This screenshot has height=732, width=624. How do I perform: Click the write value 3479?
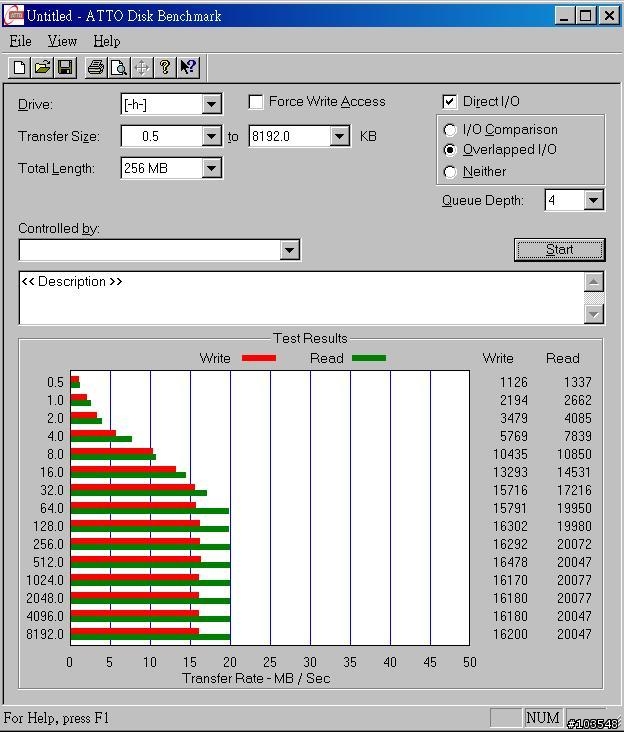point(513,418)
